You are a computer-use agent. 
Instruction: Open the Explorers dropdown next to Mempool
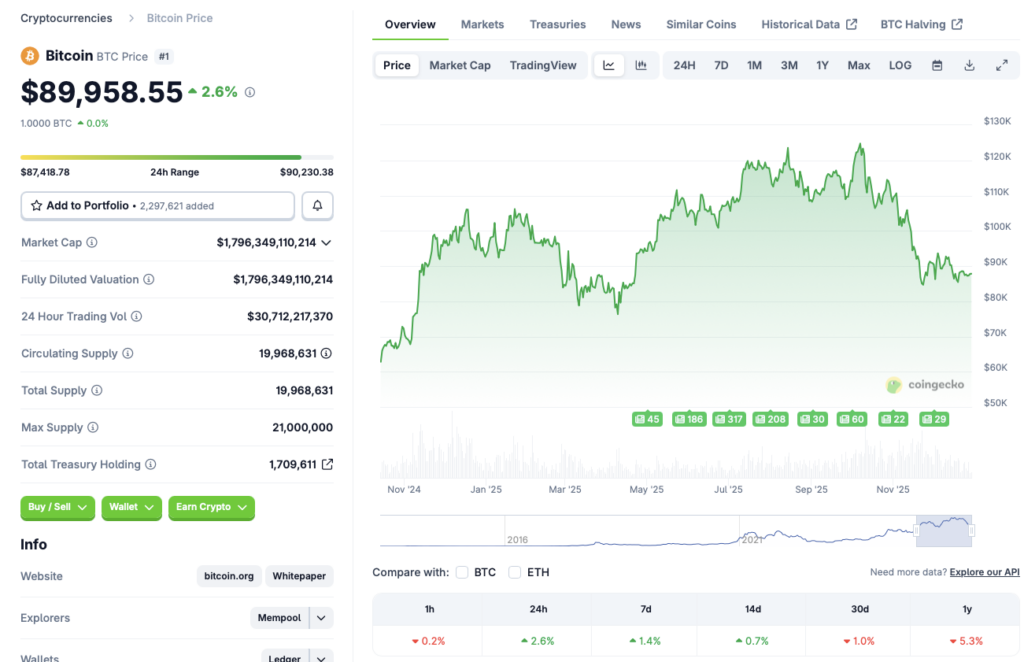pos(322,617)
